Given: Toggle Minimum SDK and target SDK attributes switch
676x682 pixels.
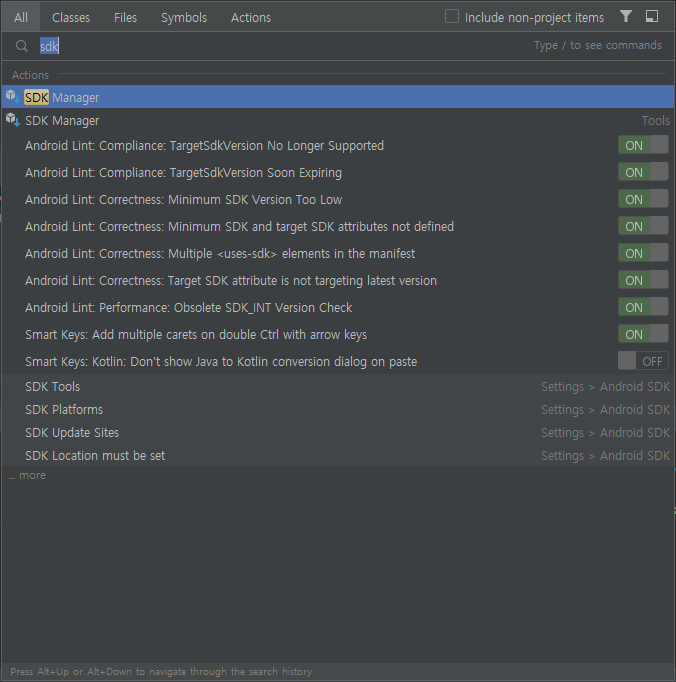Looking at the screenshot, I should (x=643, y=226).
